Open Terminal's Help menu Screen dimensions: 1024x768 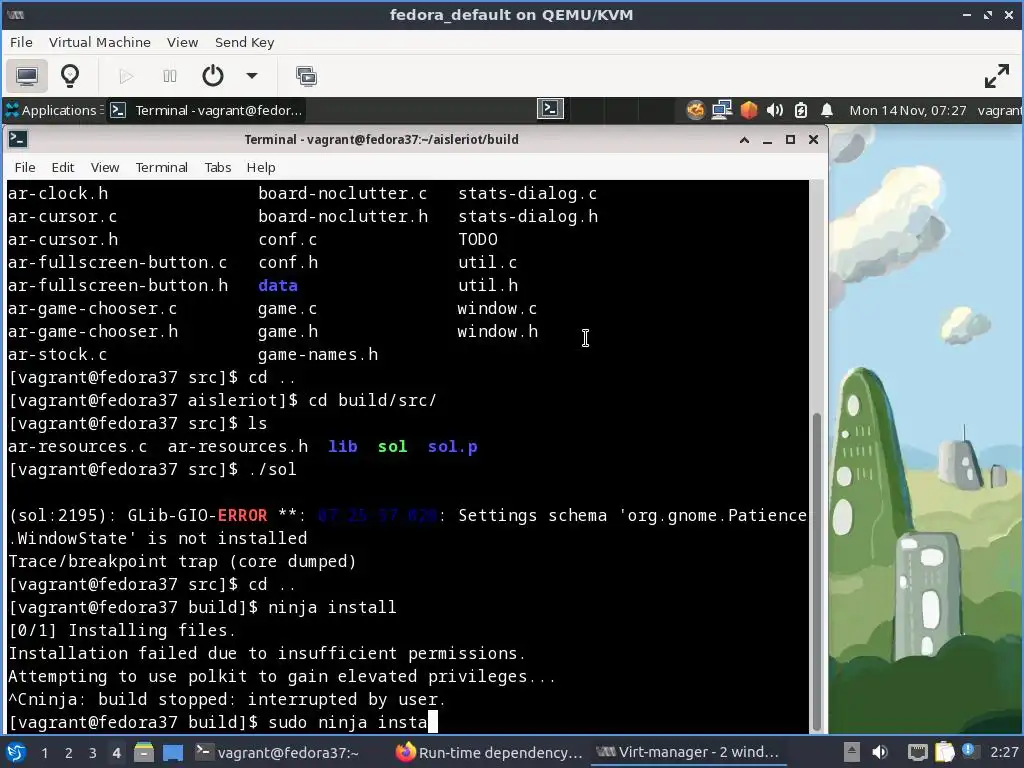coord(261,168)
